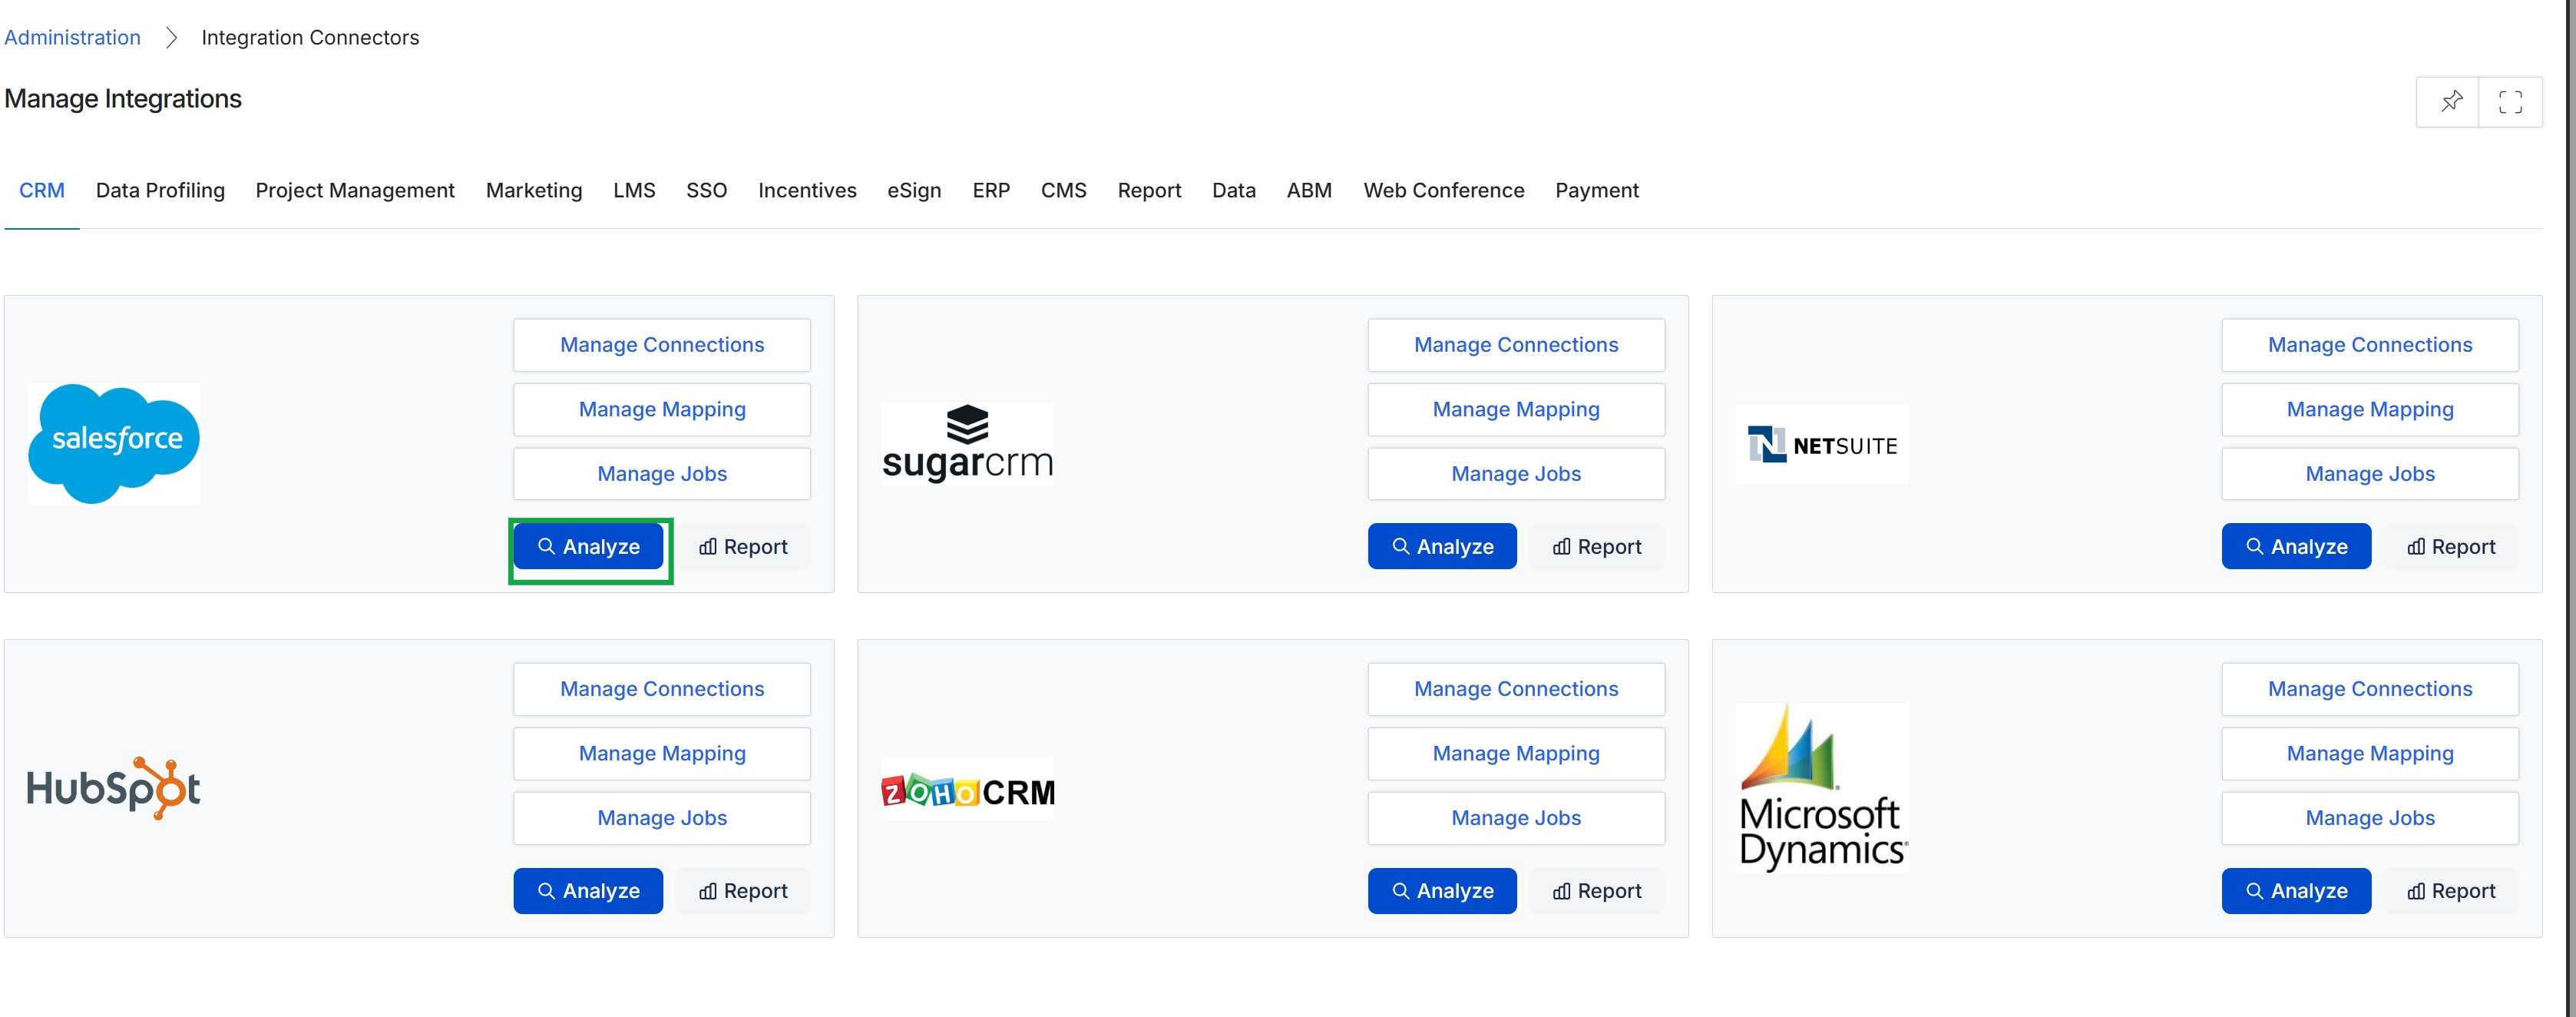Open Manage Mapping for HubSpot
This screenshot has height=1017, width=2576.
pyautogui.click(x=662, y=754)
